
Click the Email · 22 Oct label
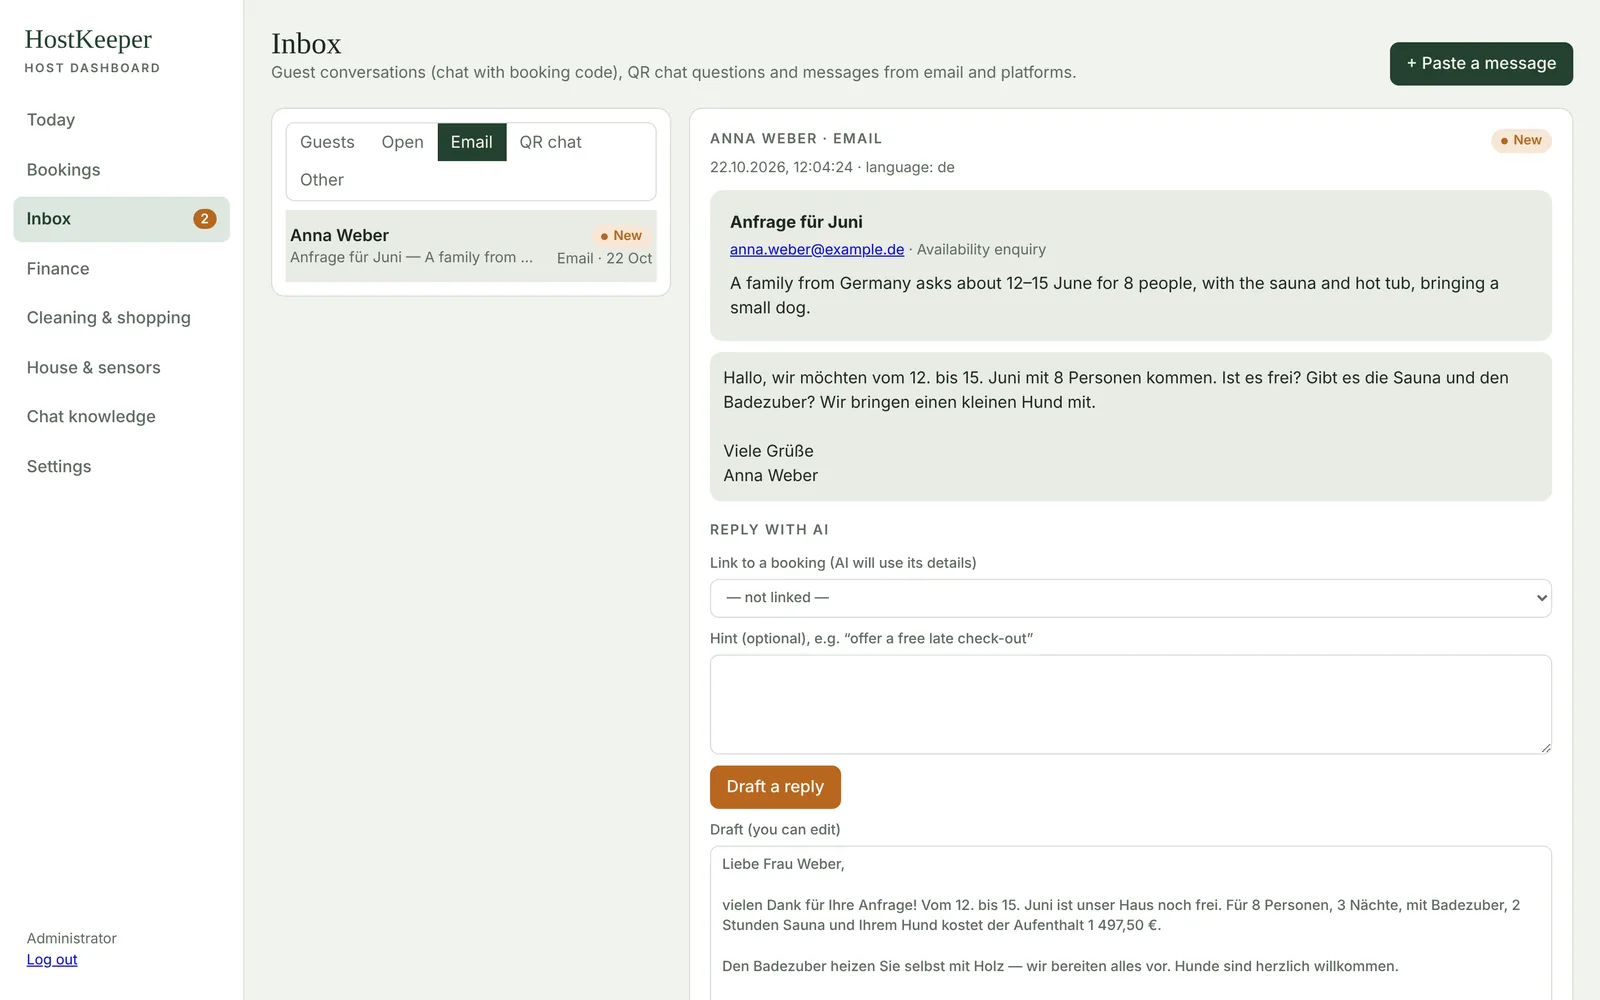pos(604,259)
